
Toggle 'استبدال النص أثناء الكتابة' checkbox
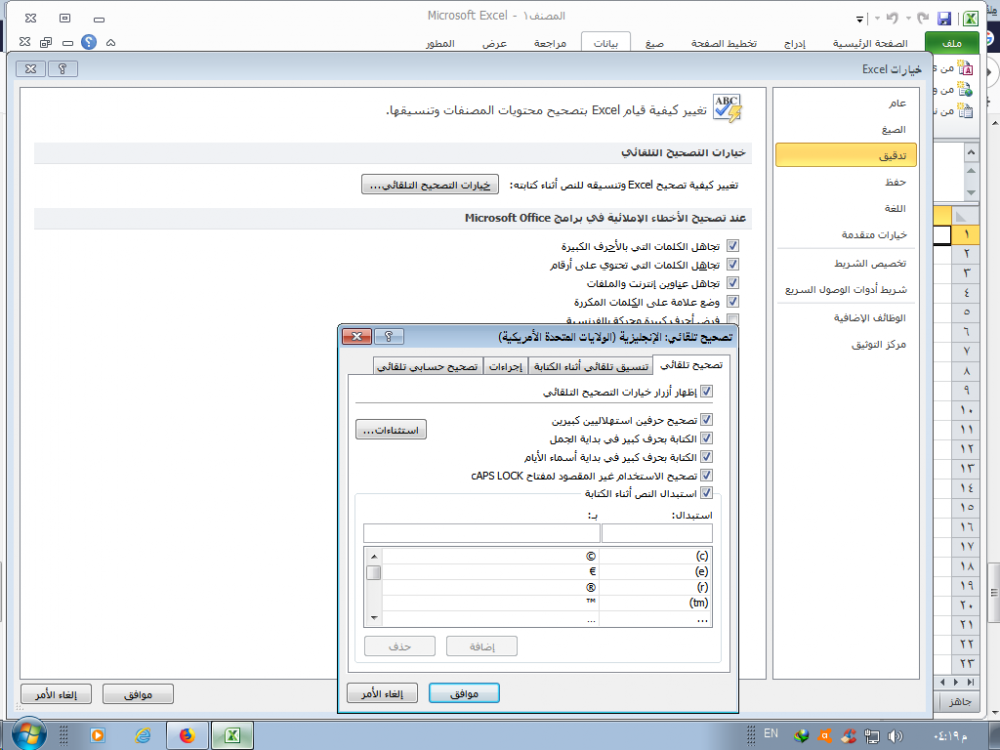pyautogui.click(x=706, y=493)
